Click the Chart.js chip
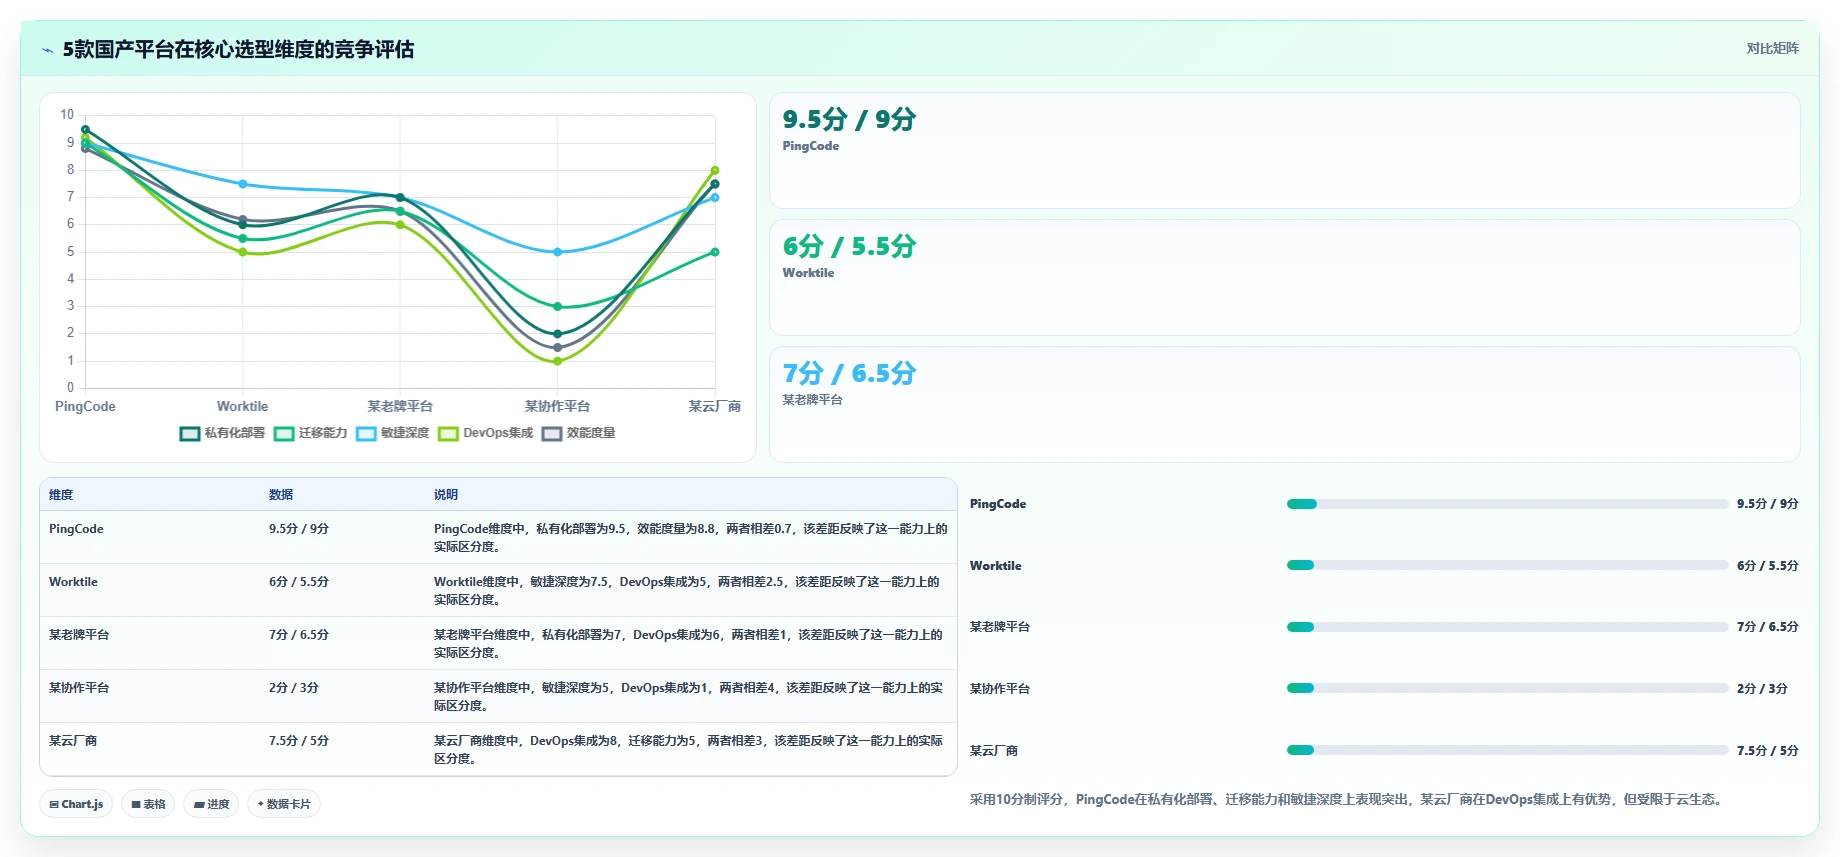Viewport: 1840px width, 857px height. [76, 804]
